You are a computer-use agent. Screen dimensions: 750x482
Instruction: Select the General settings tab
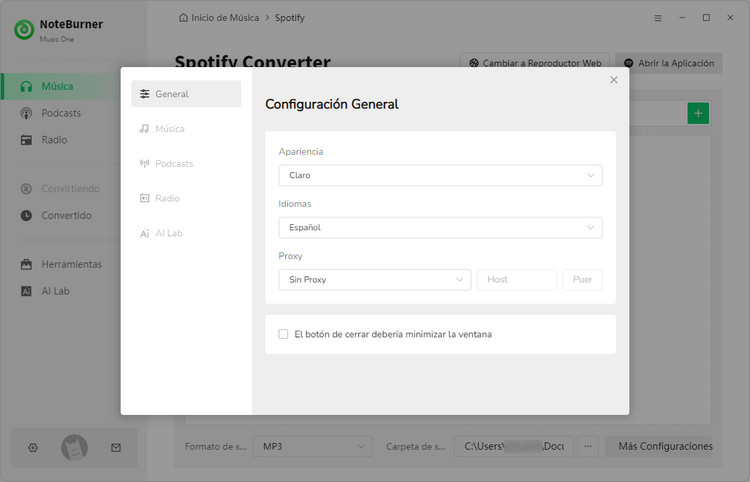point(186,94)
